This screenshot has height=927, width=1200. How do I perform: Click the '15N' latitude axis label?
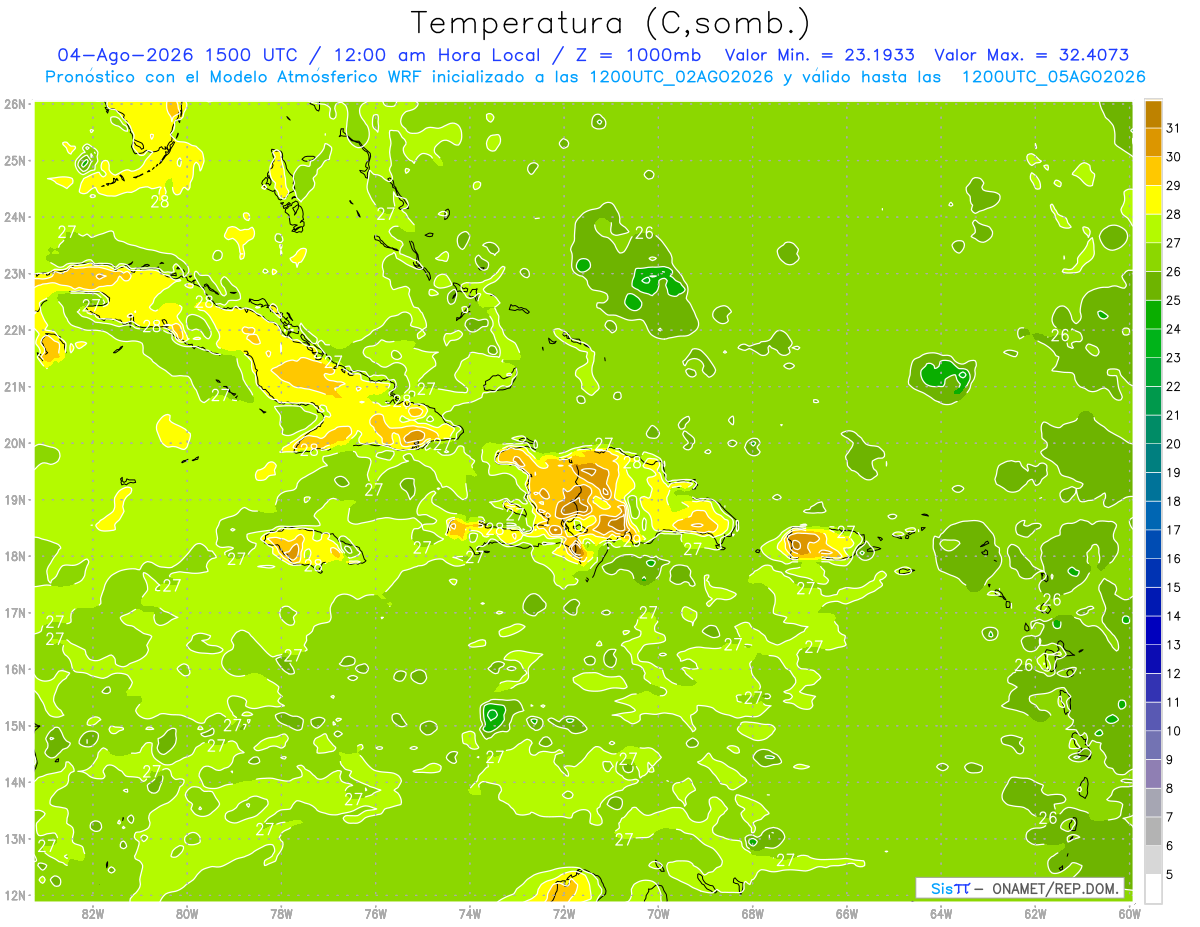[15, 726]
